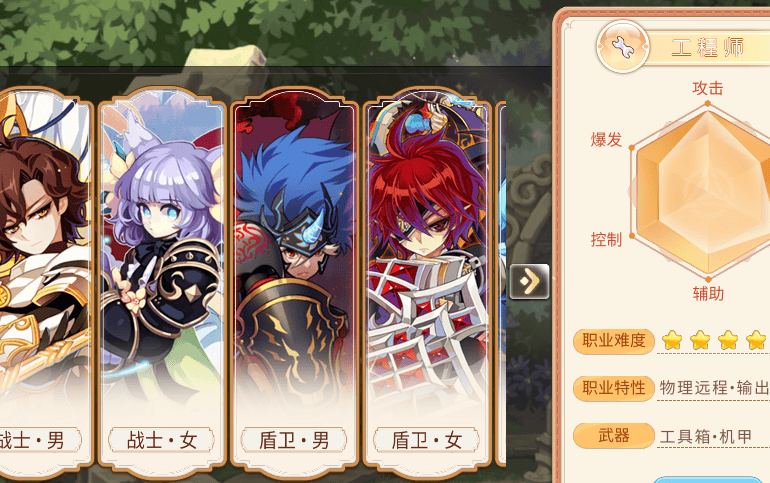
Task: Select the 盾卫·女 character card
Action: (x=427, y=284)
